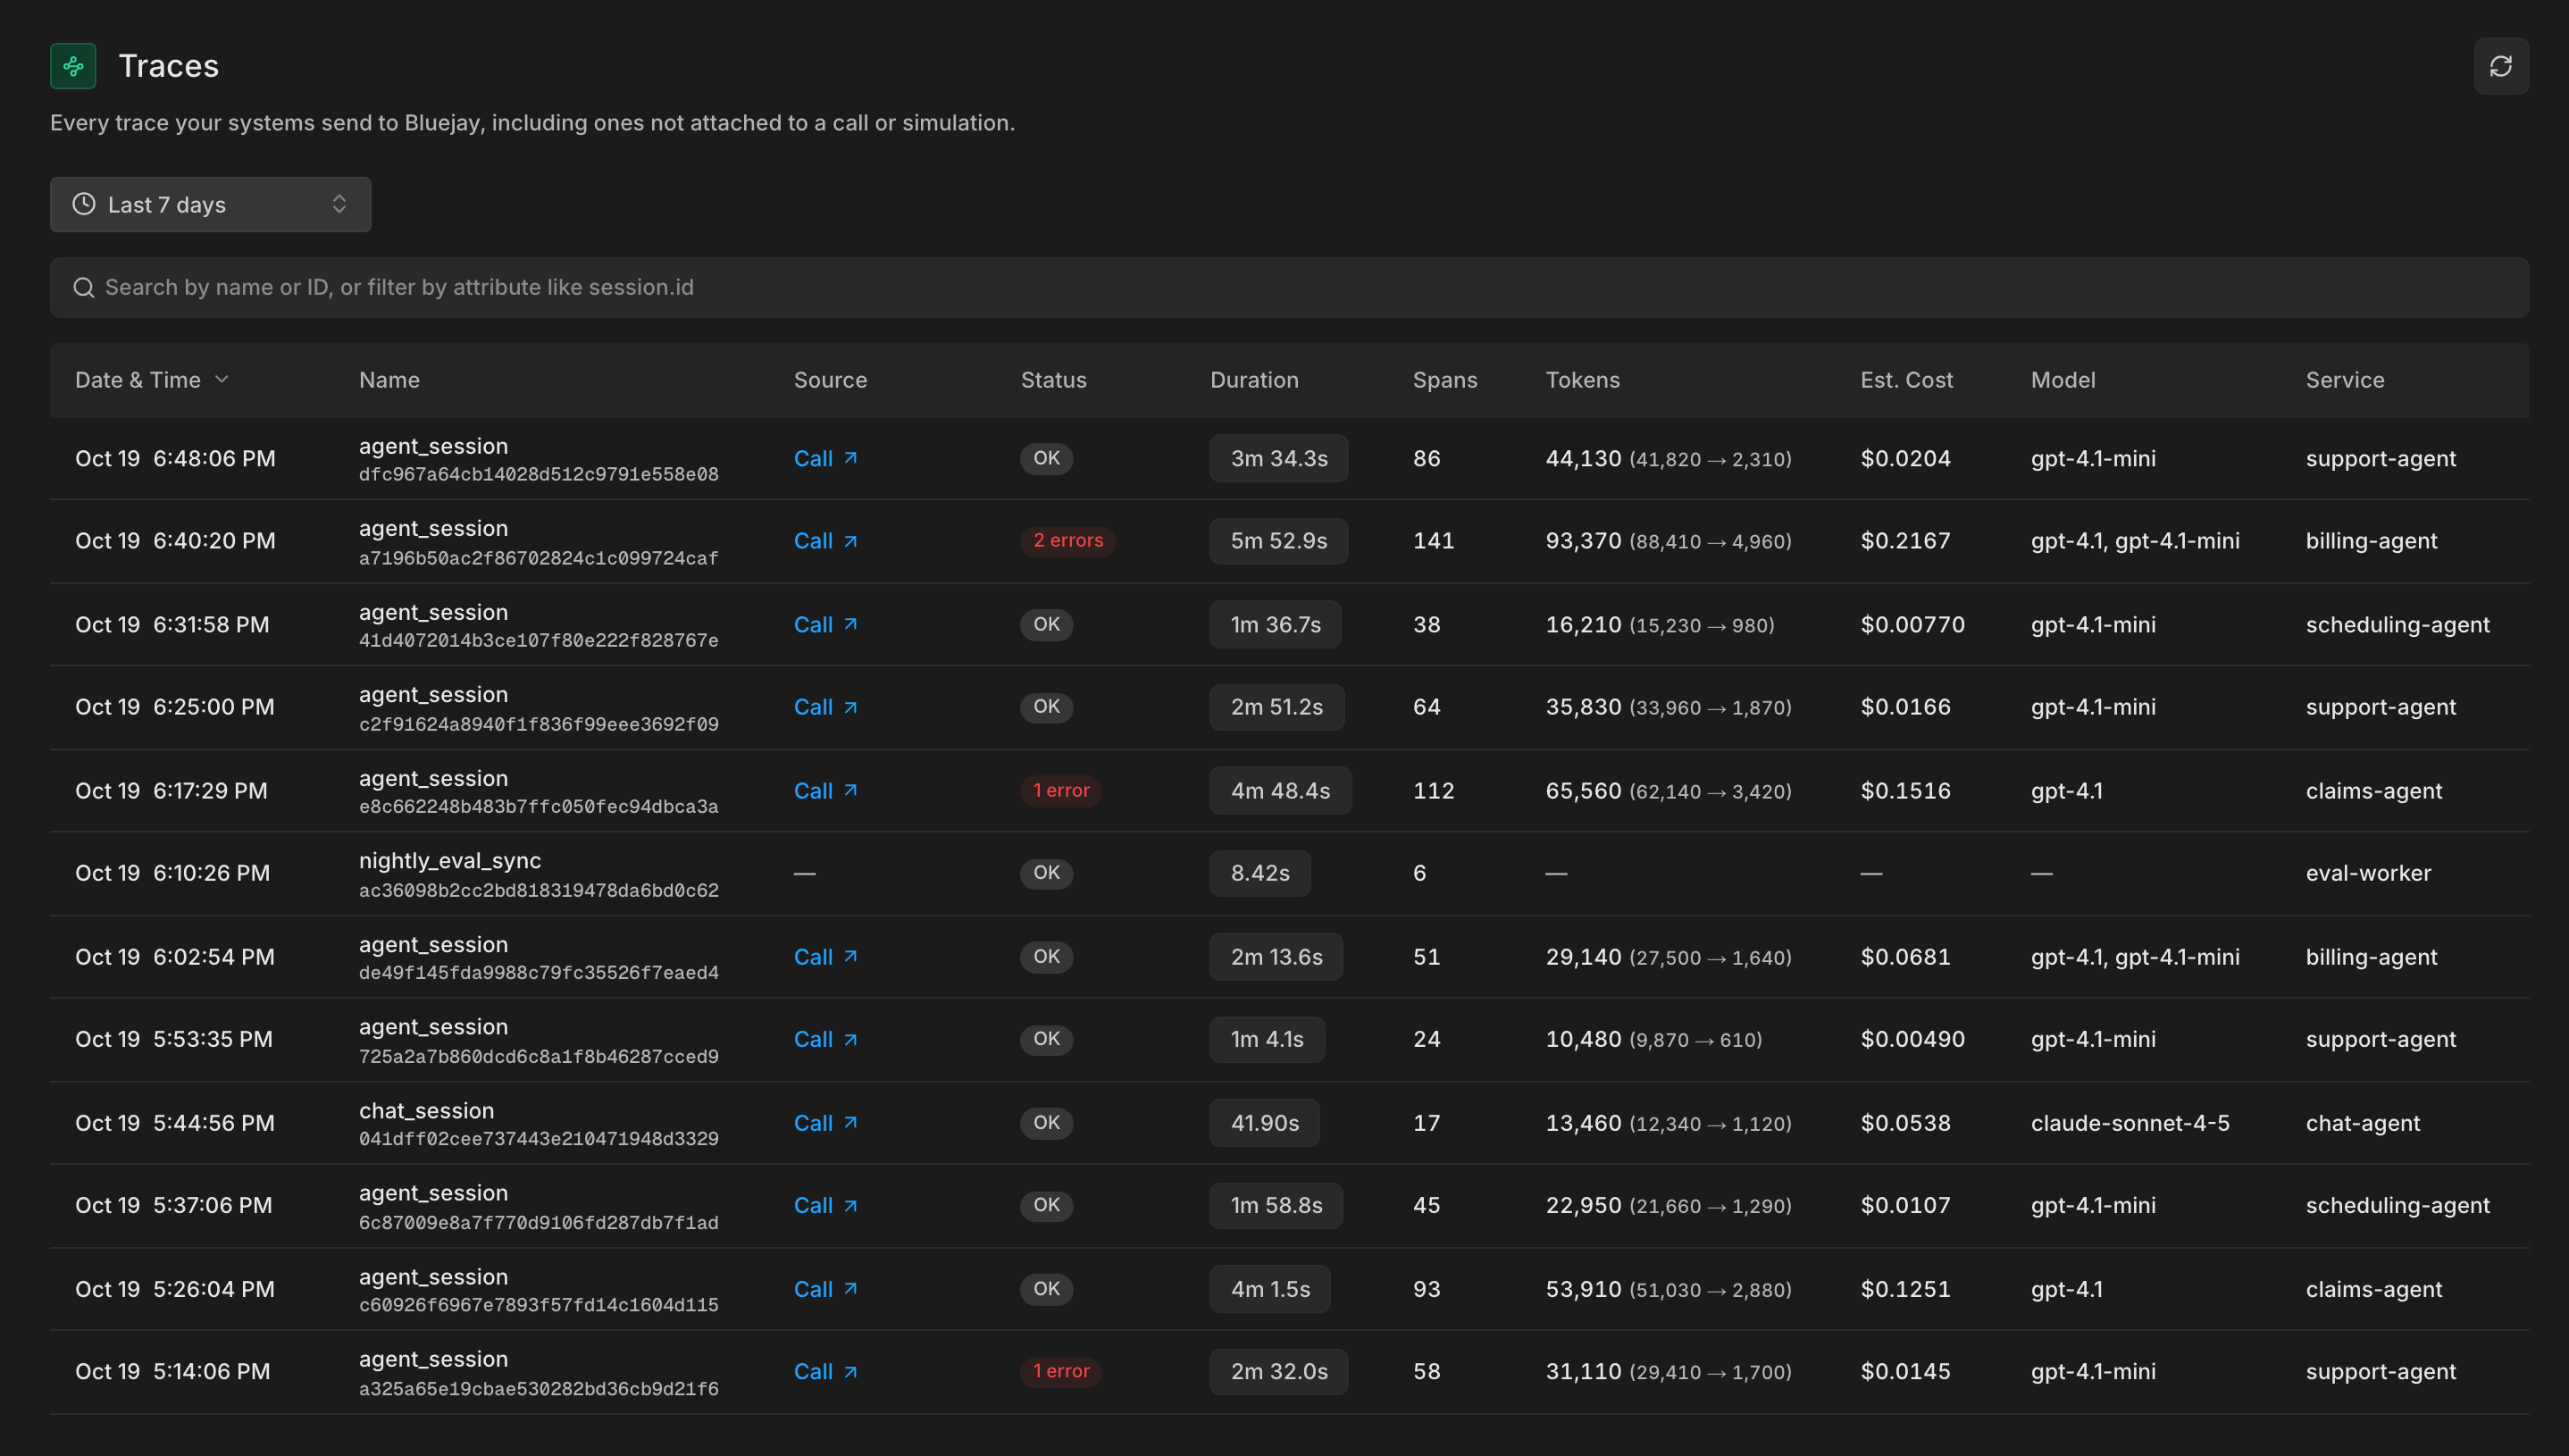Click the 5m 52.9s duration badge
Image resolution: width=2569 pixels, height=1456 pixels.
1278,541
